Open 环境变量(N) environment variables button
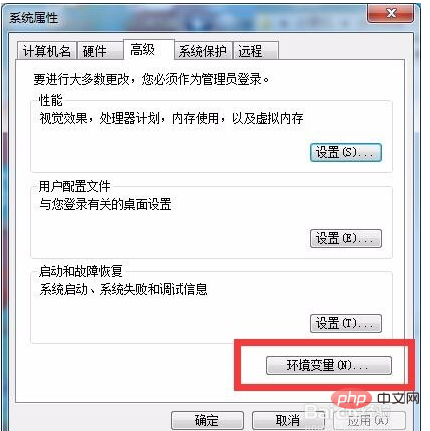The width and height of the screenshot is (430, 431). click(329, 365)
